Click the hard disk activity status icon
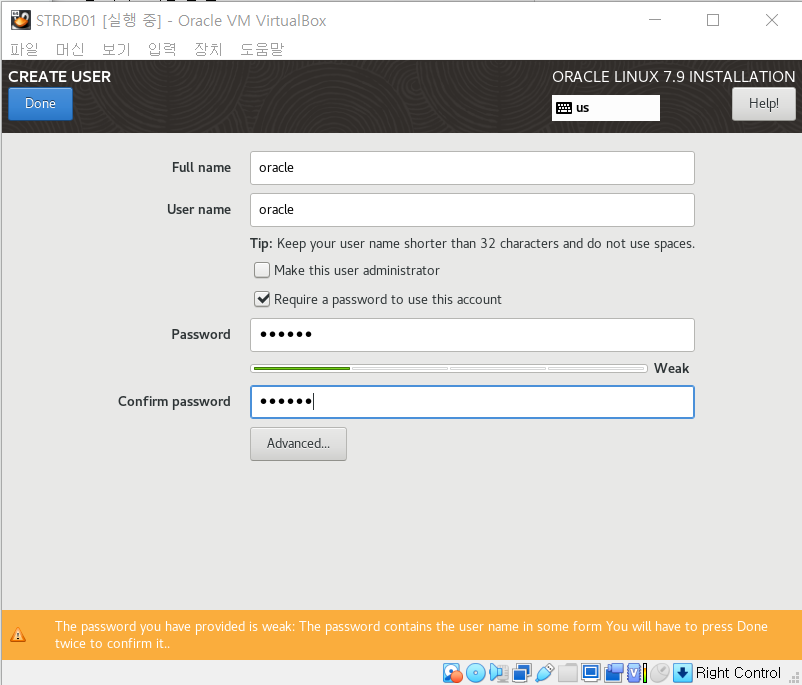802x685 pixels. pyautogui.click(x=453, y=673)
